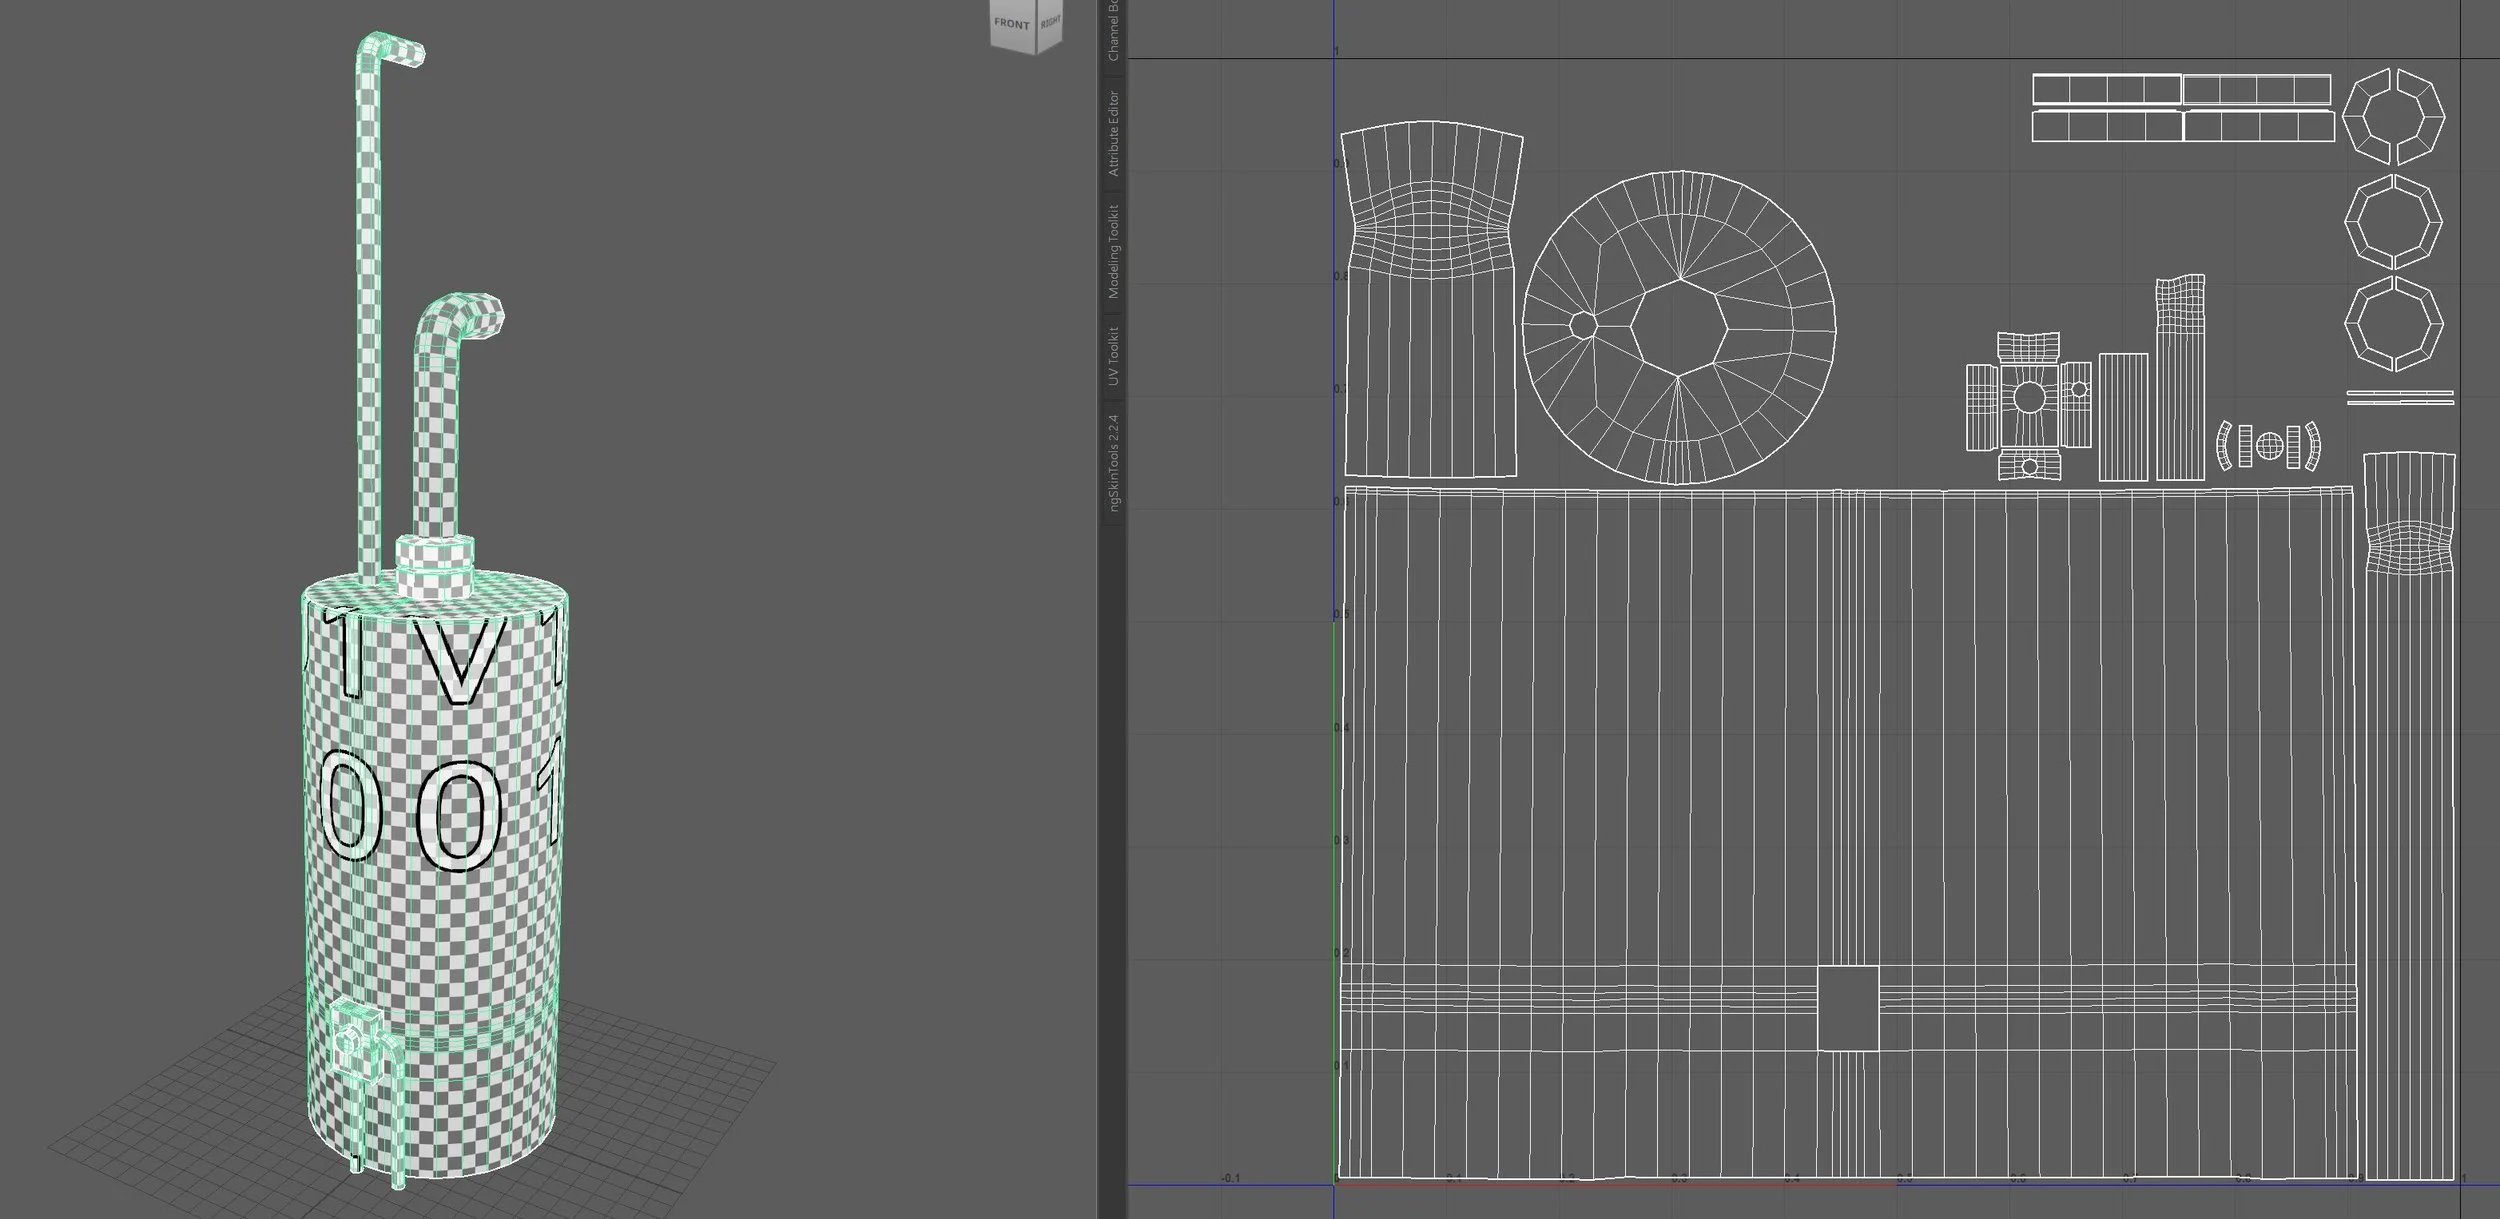The height and width of the screenshot is (1219, 2500).
Task: Switch to the Modeling Toolkit tab
Action: click(x=1113, y=251)
